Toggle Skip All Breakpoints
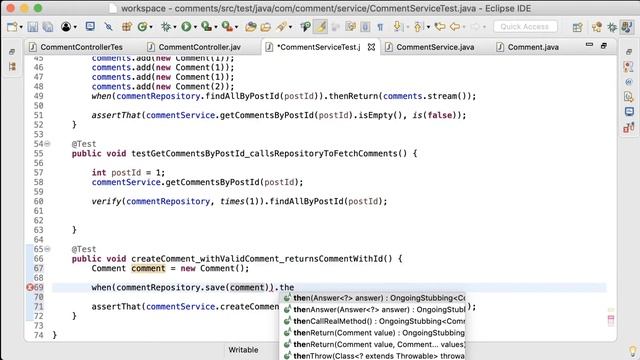The height and width of the screenshot is (360, 640). [108, 27]
